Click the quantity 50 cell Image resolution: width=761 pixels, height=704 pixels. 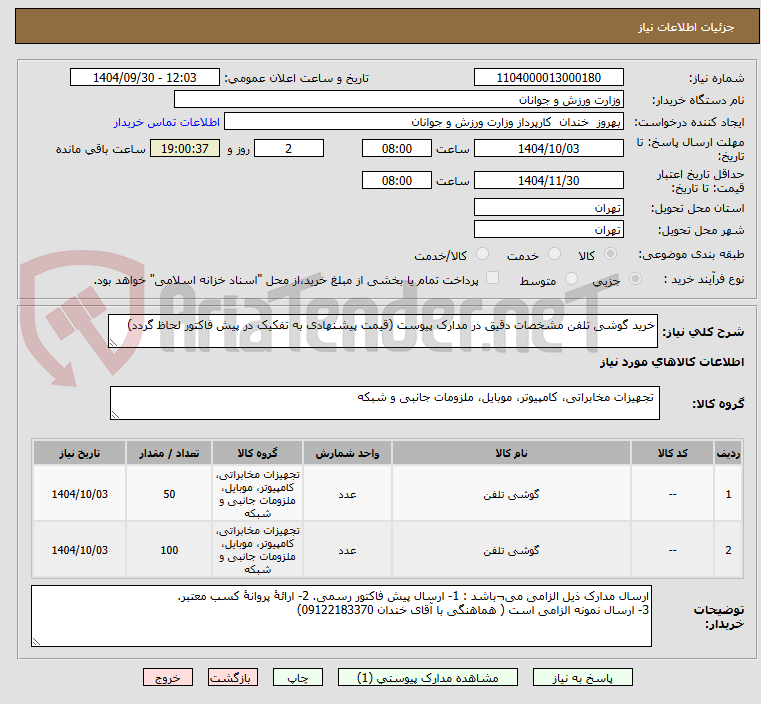(x=169, y=494)
